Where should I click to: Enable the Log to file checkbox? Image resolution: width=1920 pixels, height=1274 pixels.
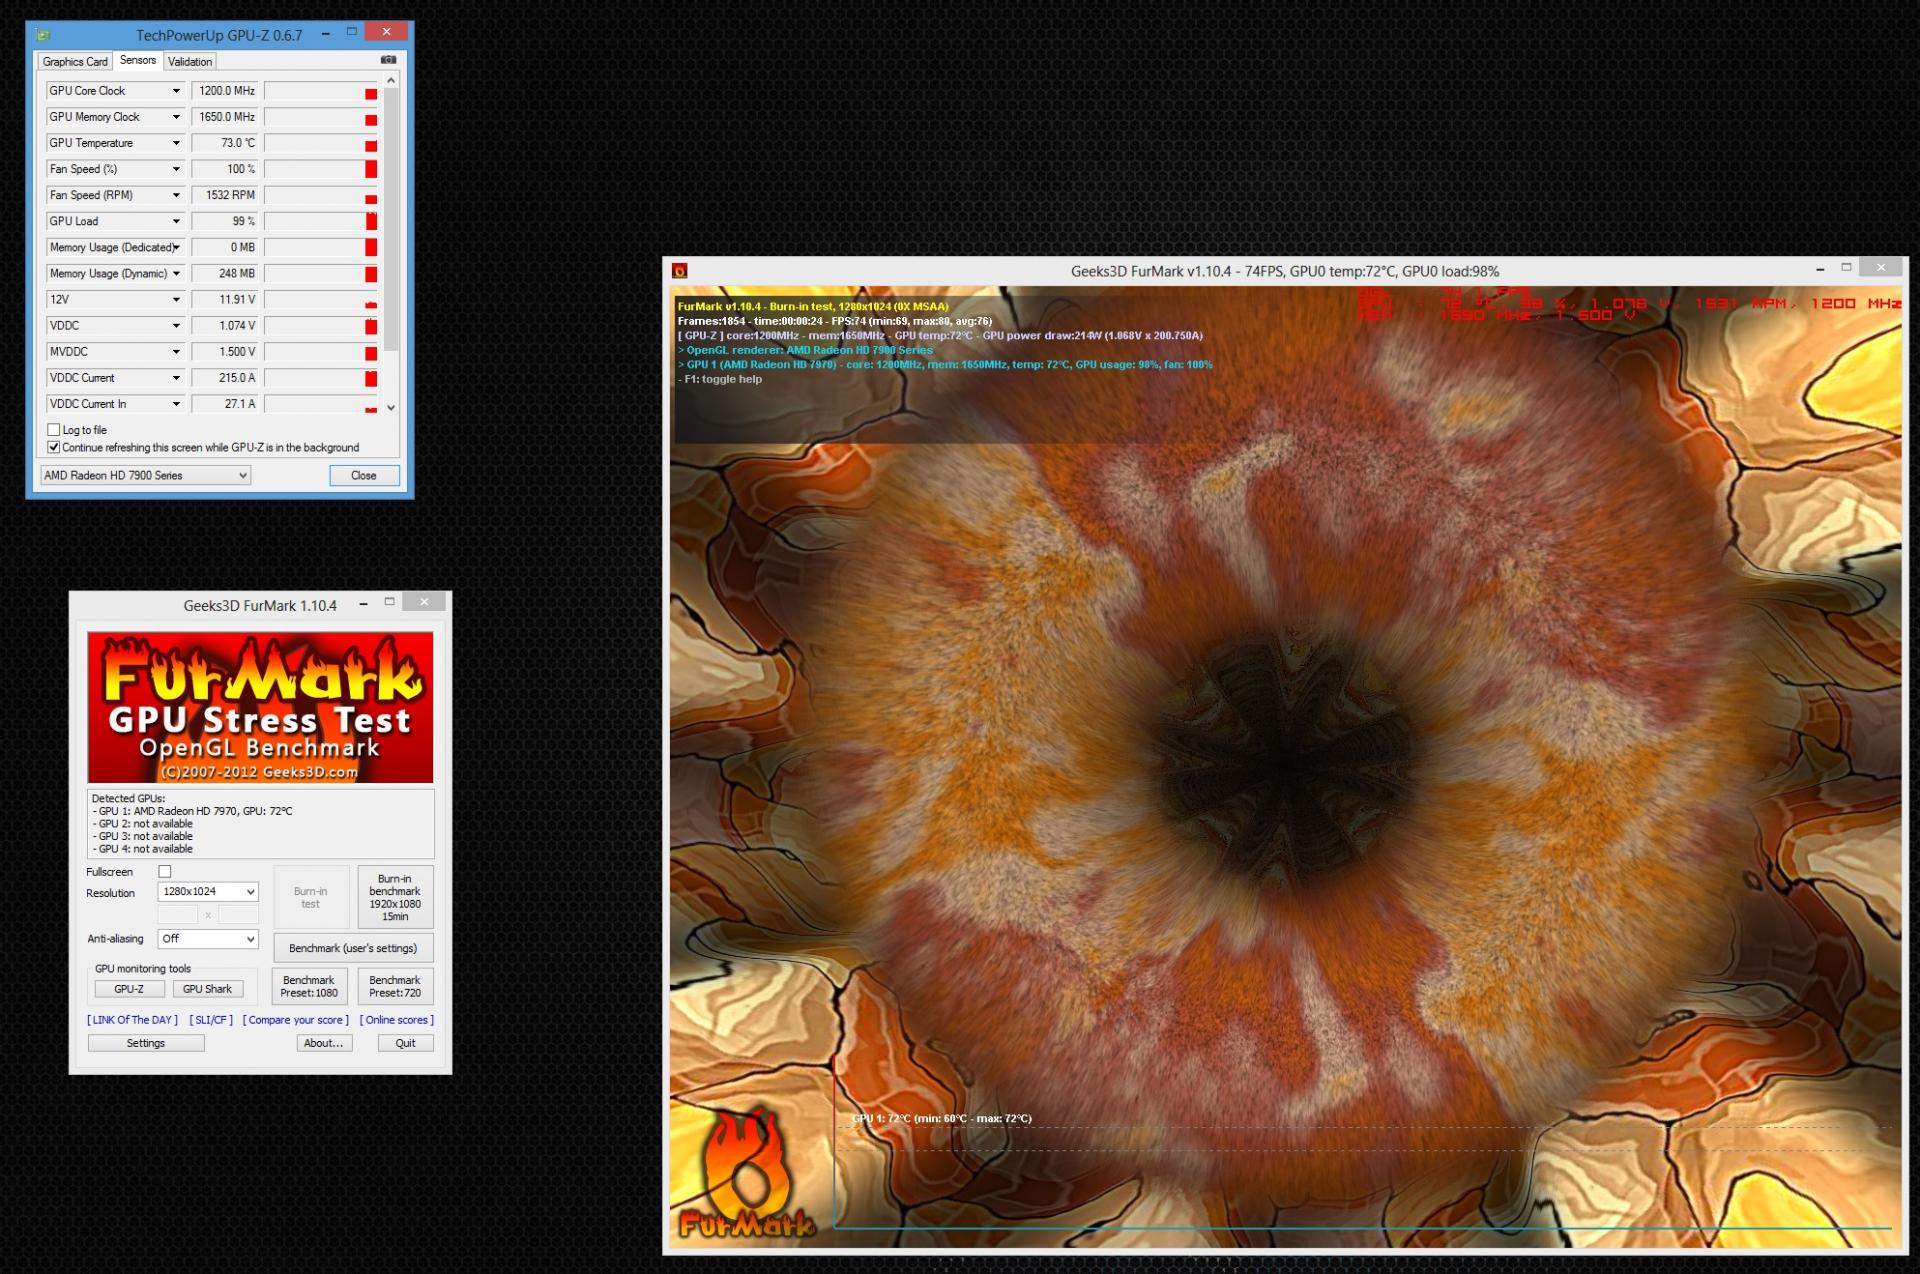point(54,430)
